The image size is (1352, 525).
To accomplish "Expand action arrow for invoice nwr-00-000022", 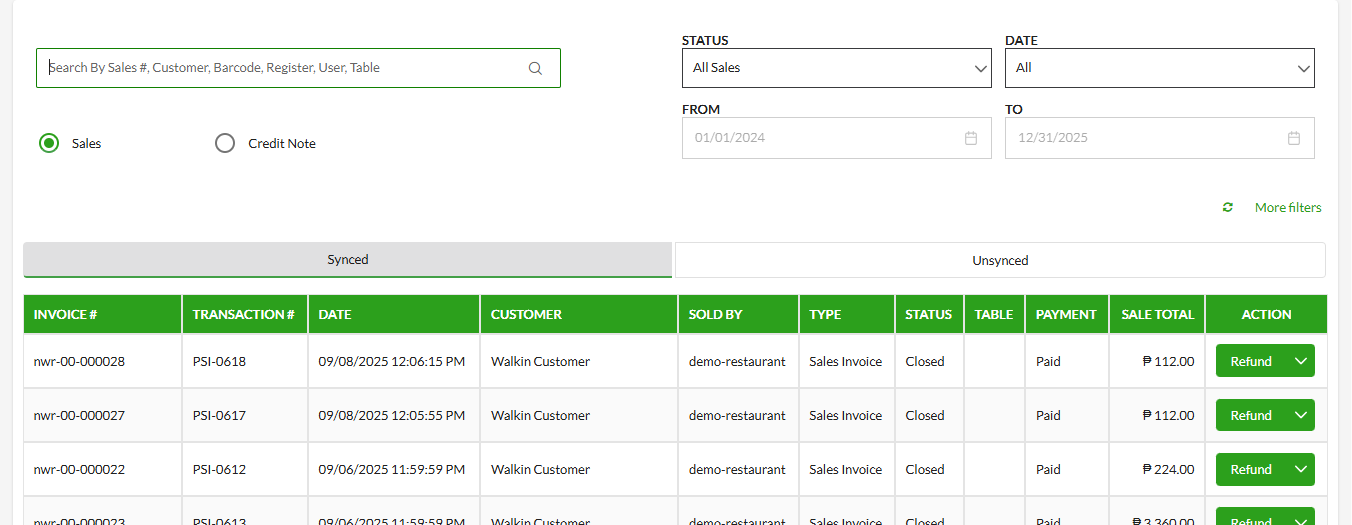I will 1301,469.
